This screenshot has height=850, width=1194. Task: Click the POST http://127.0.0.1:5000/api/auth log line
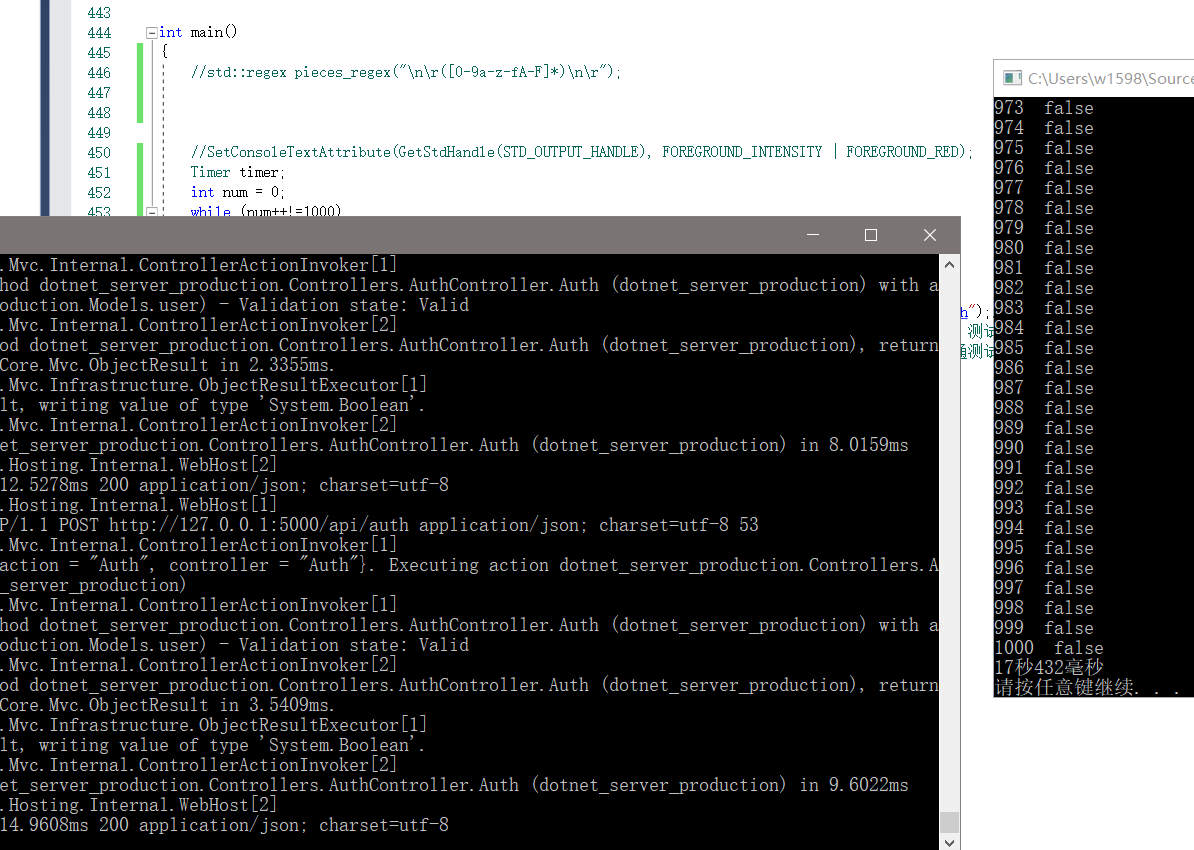(379, 525)
